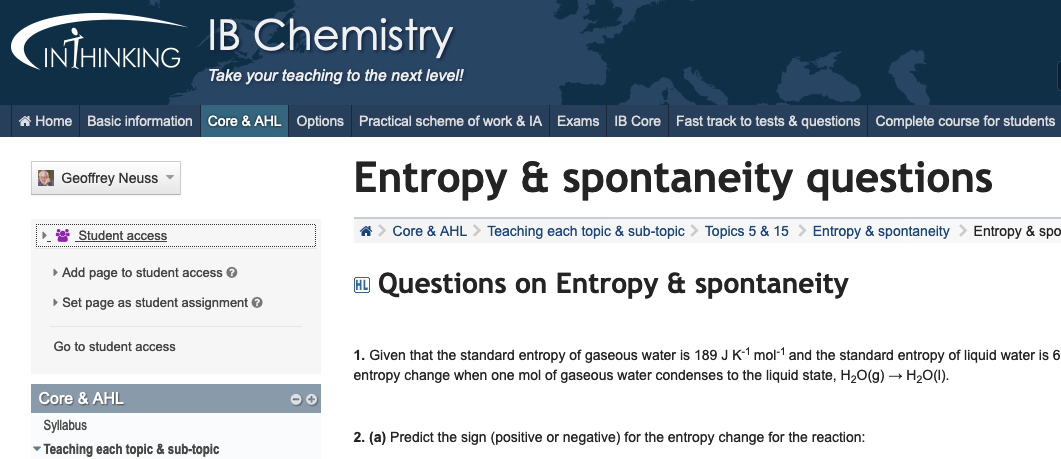Click the breadcrumb home icon
Screen dimensions: 1061x459
click(366, 231)
